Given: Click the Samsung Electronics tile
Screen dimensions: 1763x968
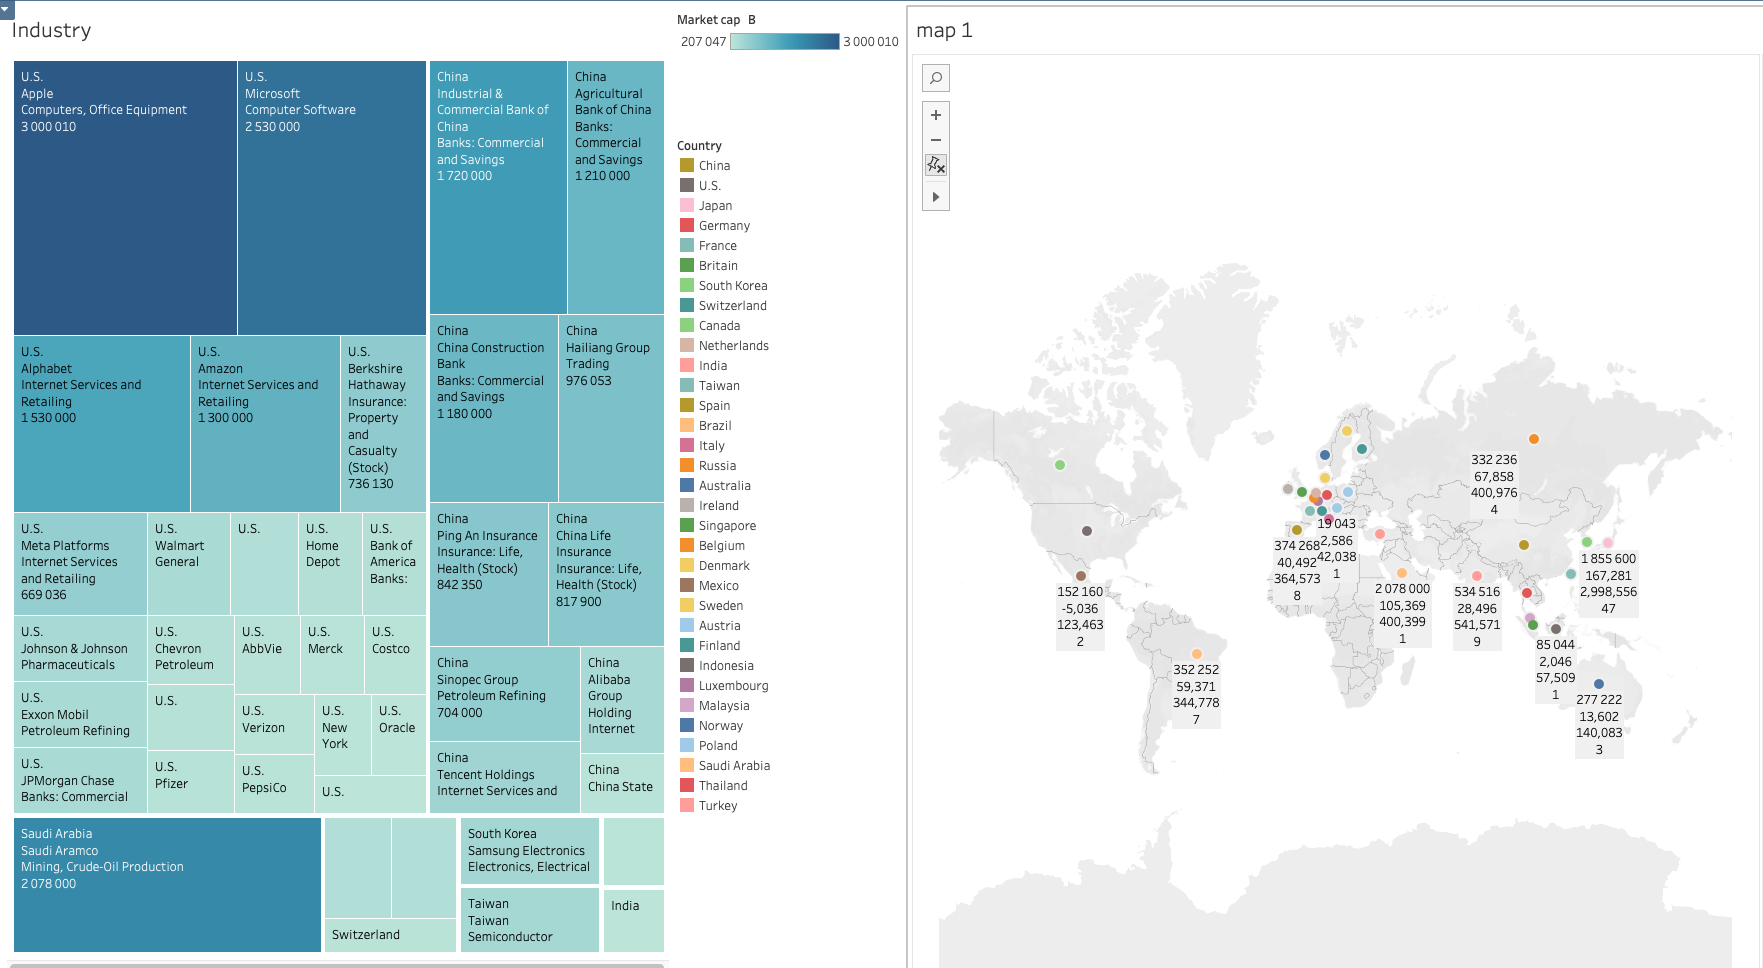Looking at the screenshot, I should click(x=530, y=851).
